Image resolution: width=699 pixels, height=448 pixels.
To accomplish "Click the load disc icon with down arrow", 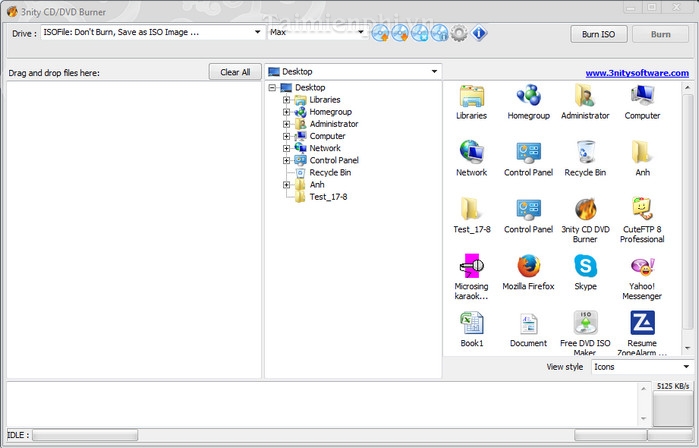I will point(400,33).
